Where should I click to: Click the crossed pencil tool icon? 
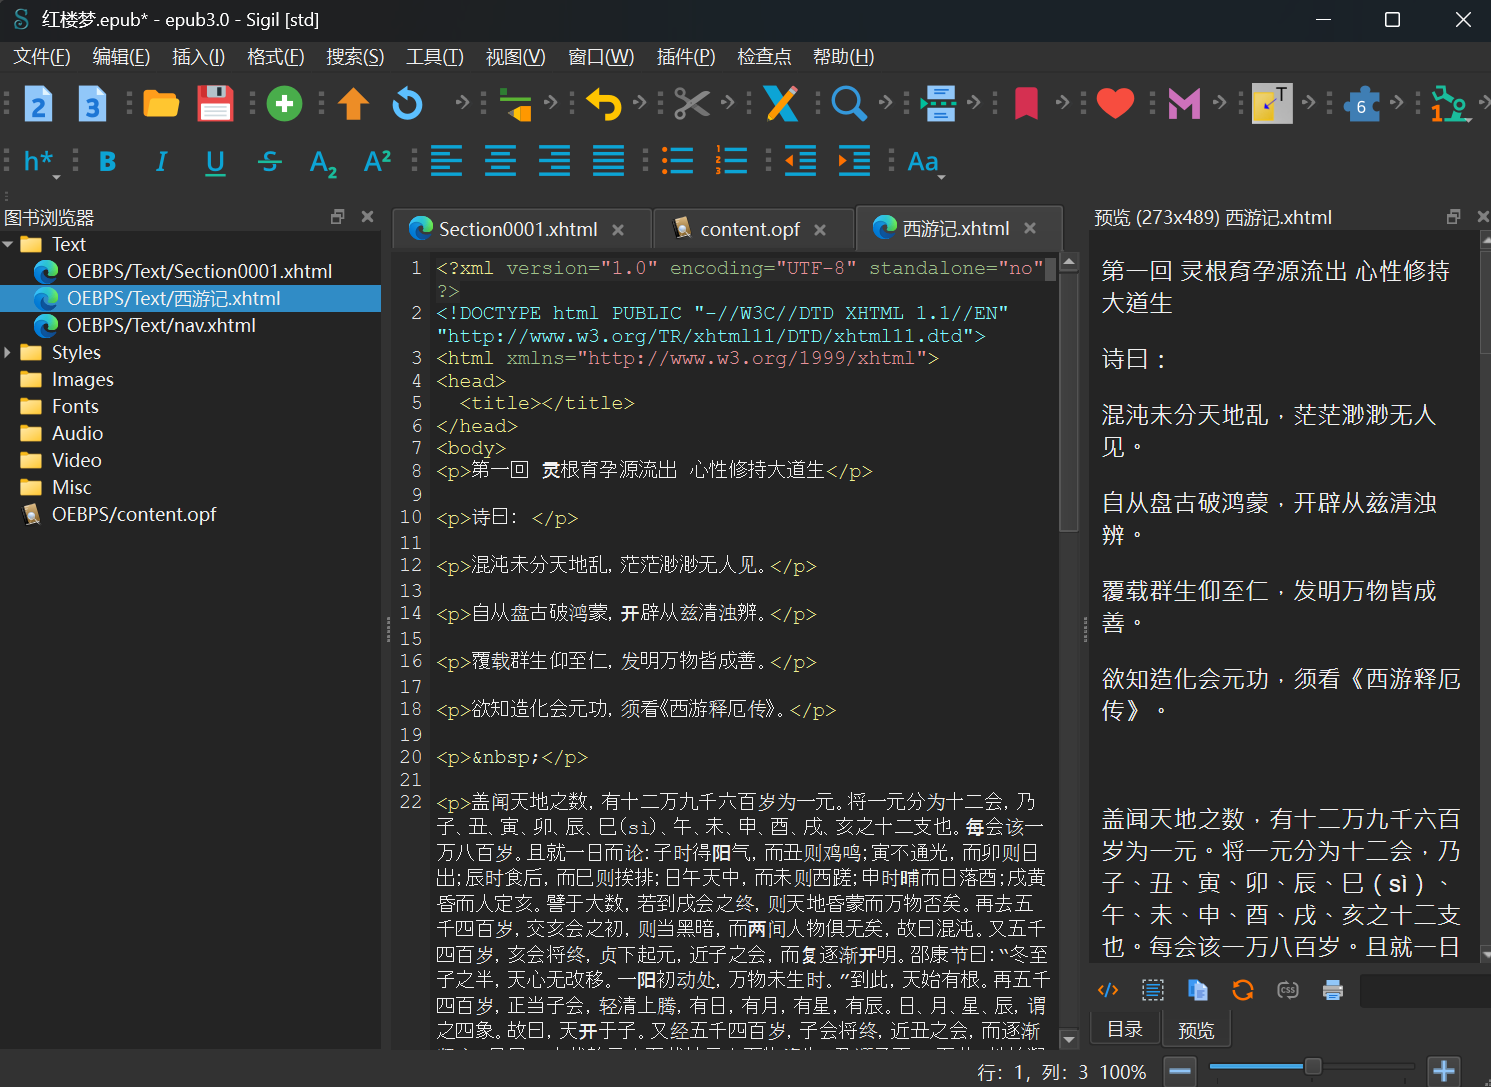(x=781, y=103)
